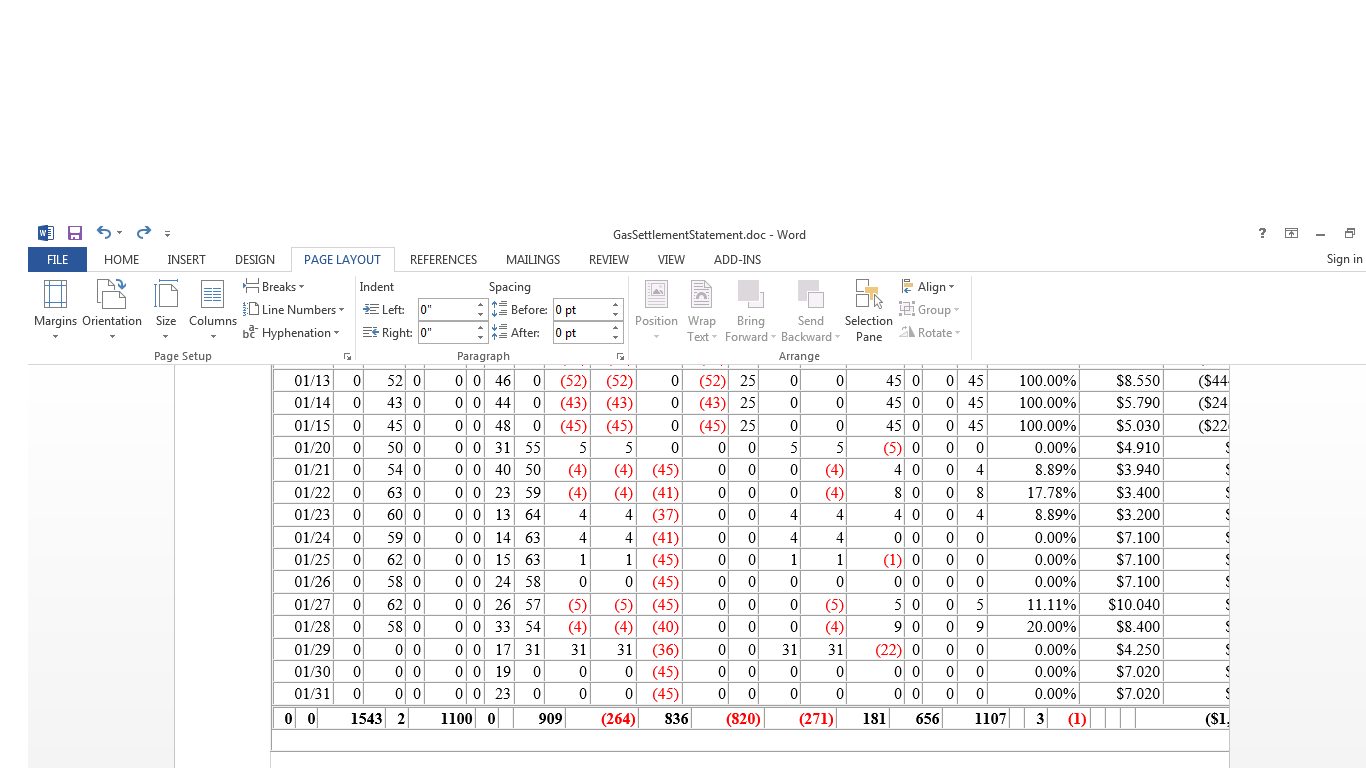Select the 11.11% percentage cell
This screenshot has height=768, width=1366.
(x=1051, y=605)
